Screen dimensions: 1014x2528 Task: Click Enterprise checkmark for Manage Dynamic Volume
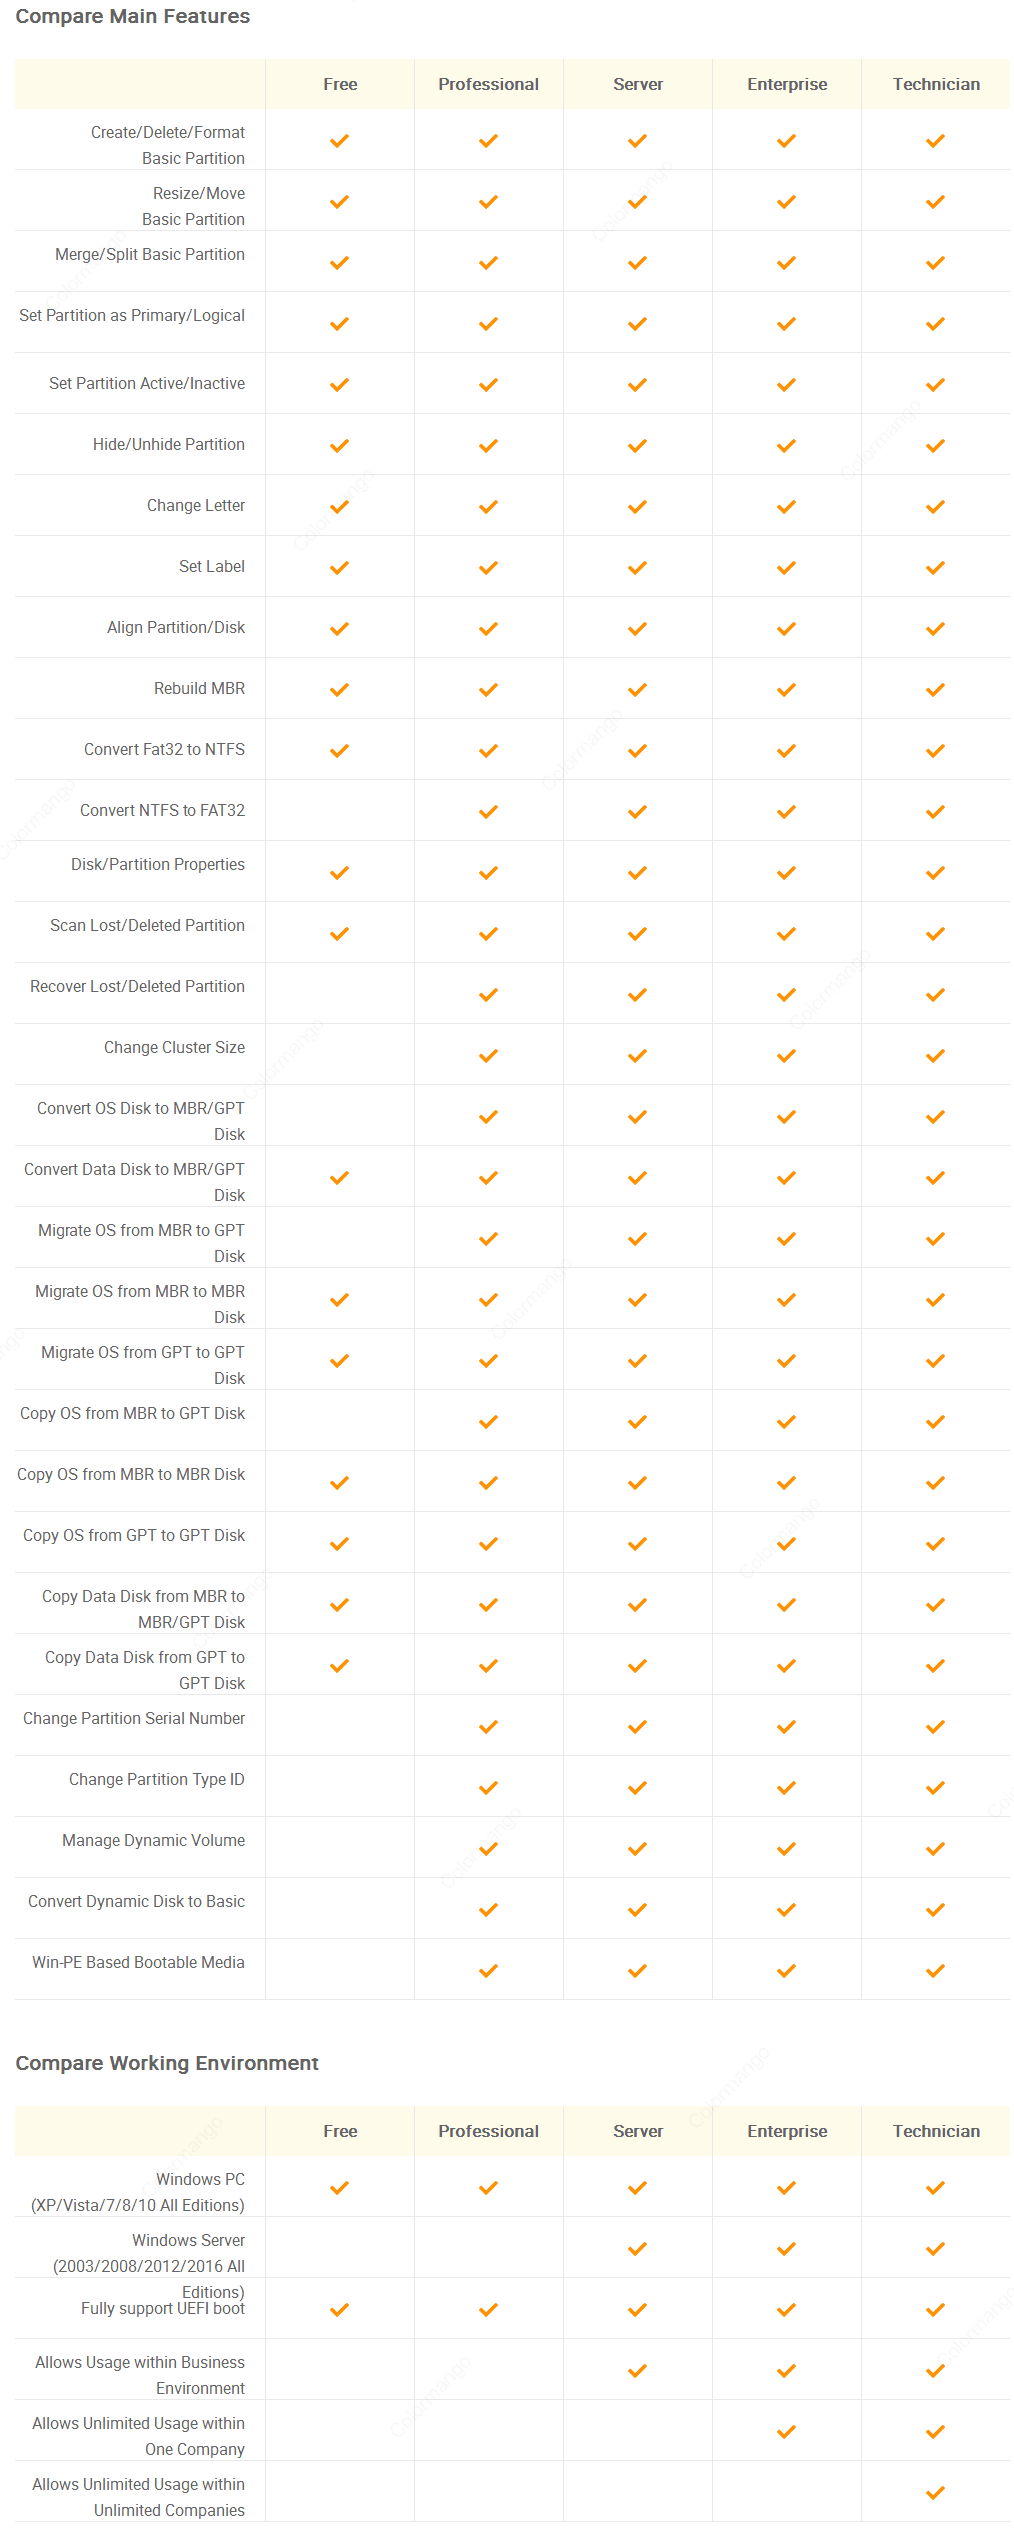[x=786, y=1848]
